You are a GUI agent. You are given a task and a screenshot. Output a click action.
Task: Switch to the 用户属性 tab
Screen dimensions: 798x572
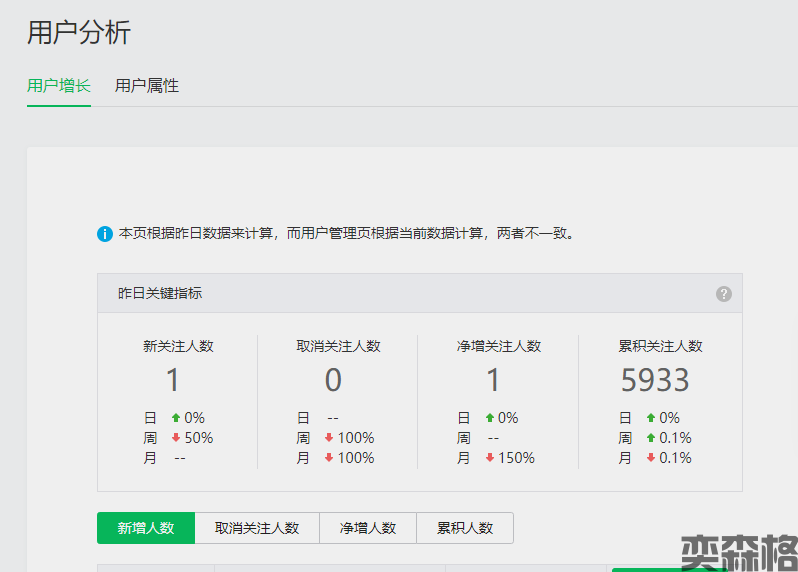(x=147, y=86)
